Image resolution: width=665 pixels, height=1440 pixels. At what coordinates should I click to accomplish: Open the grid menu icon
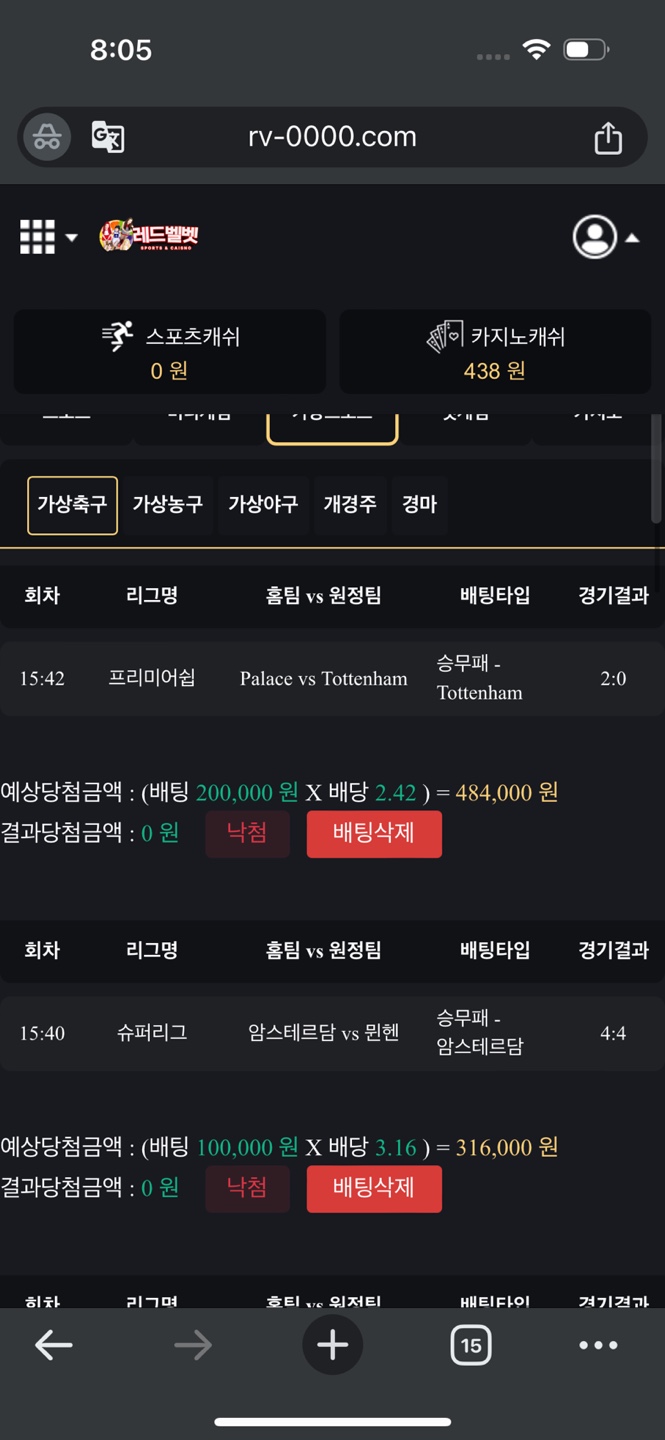click(x=37, y=237)
